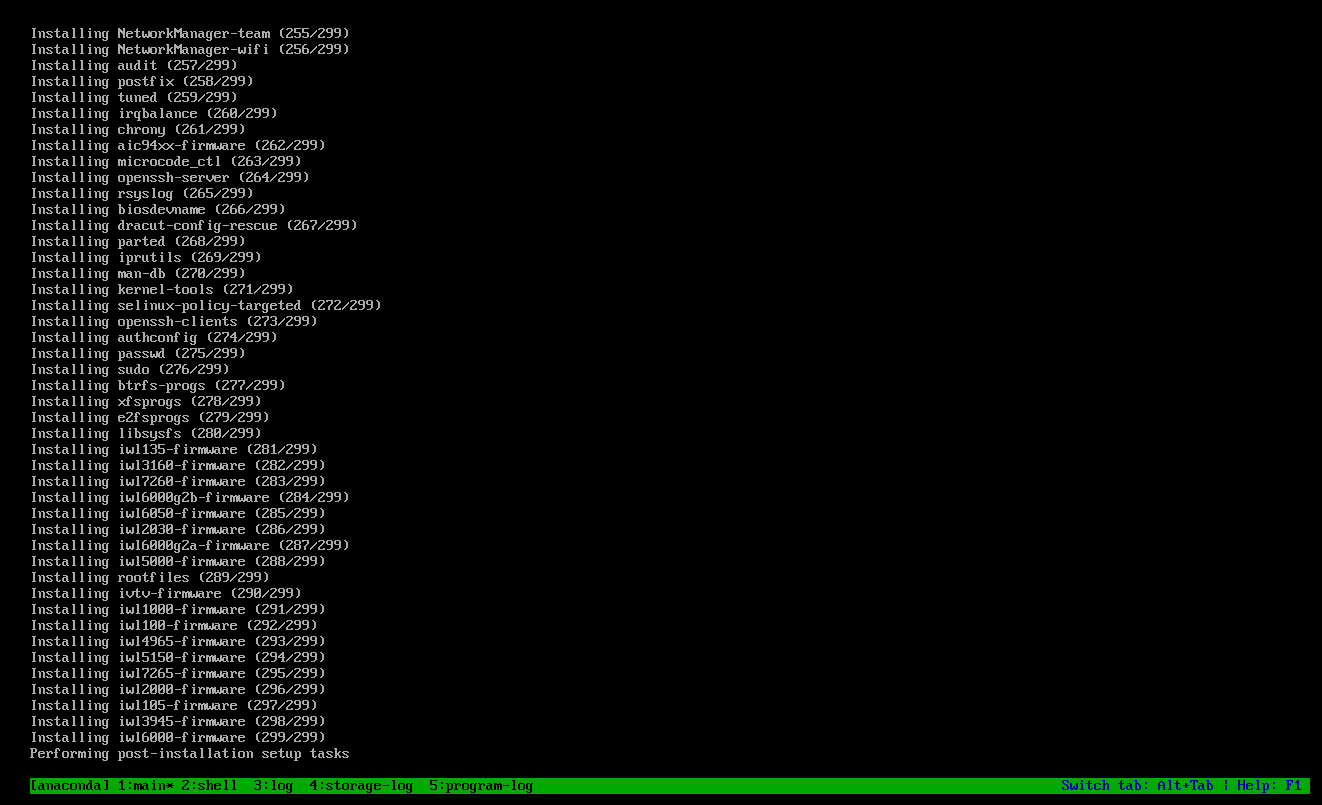Image resolution: width=1322 pixels, height=805 pixels.
Task: Click the line installing iwl100-firmware
Action: (174, 626)
